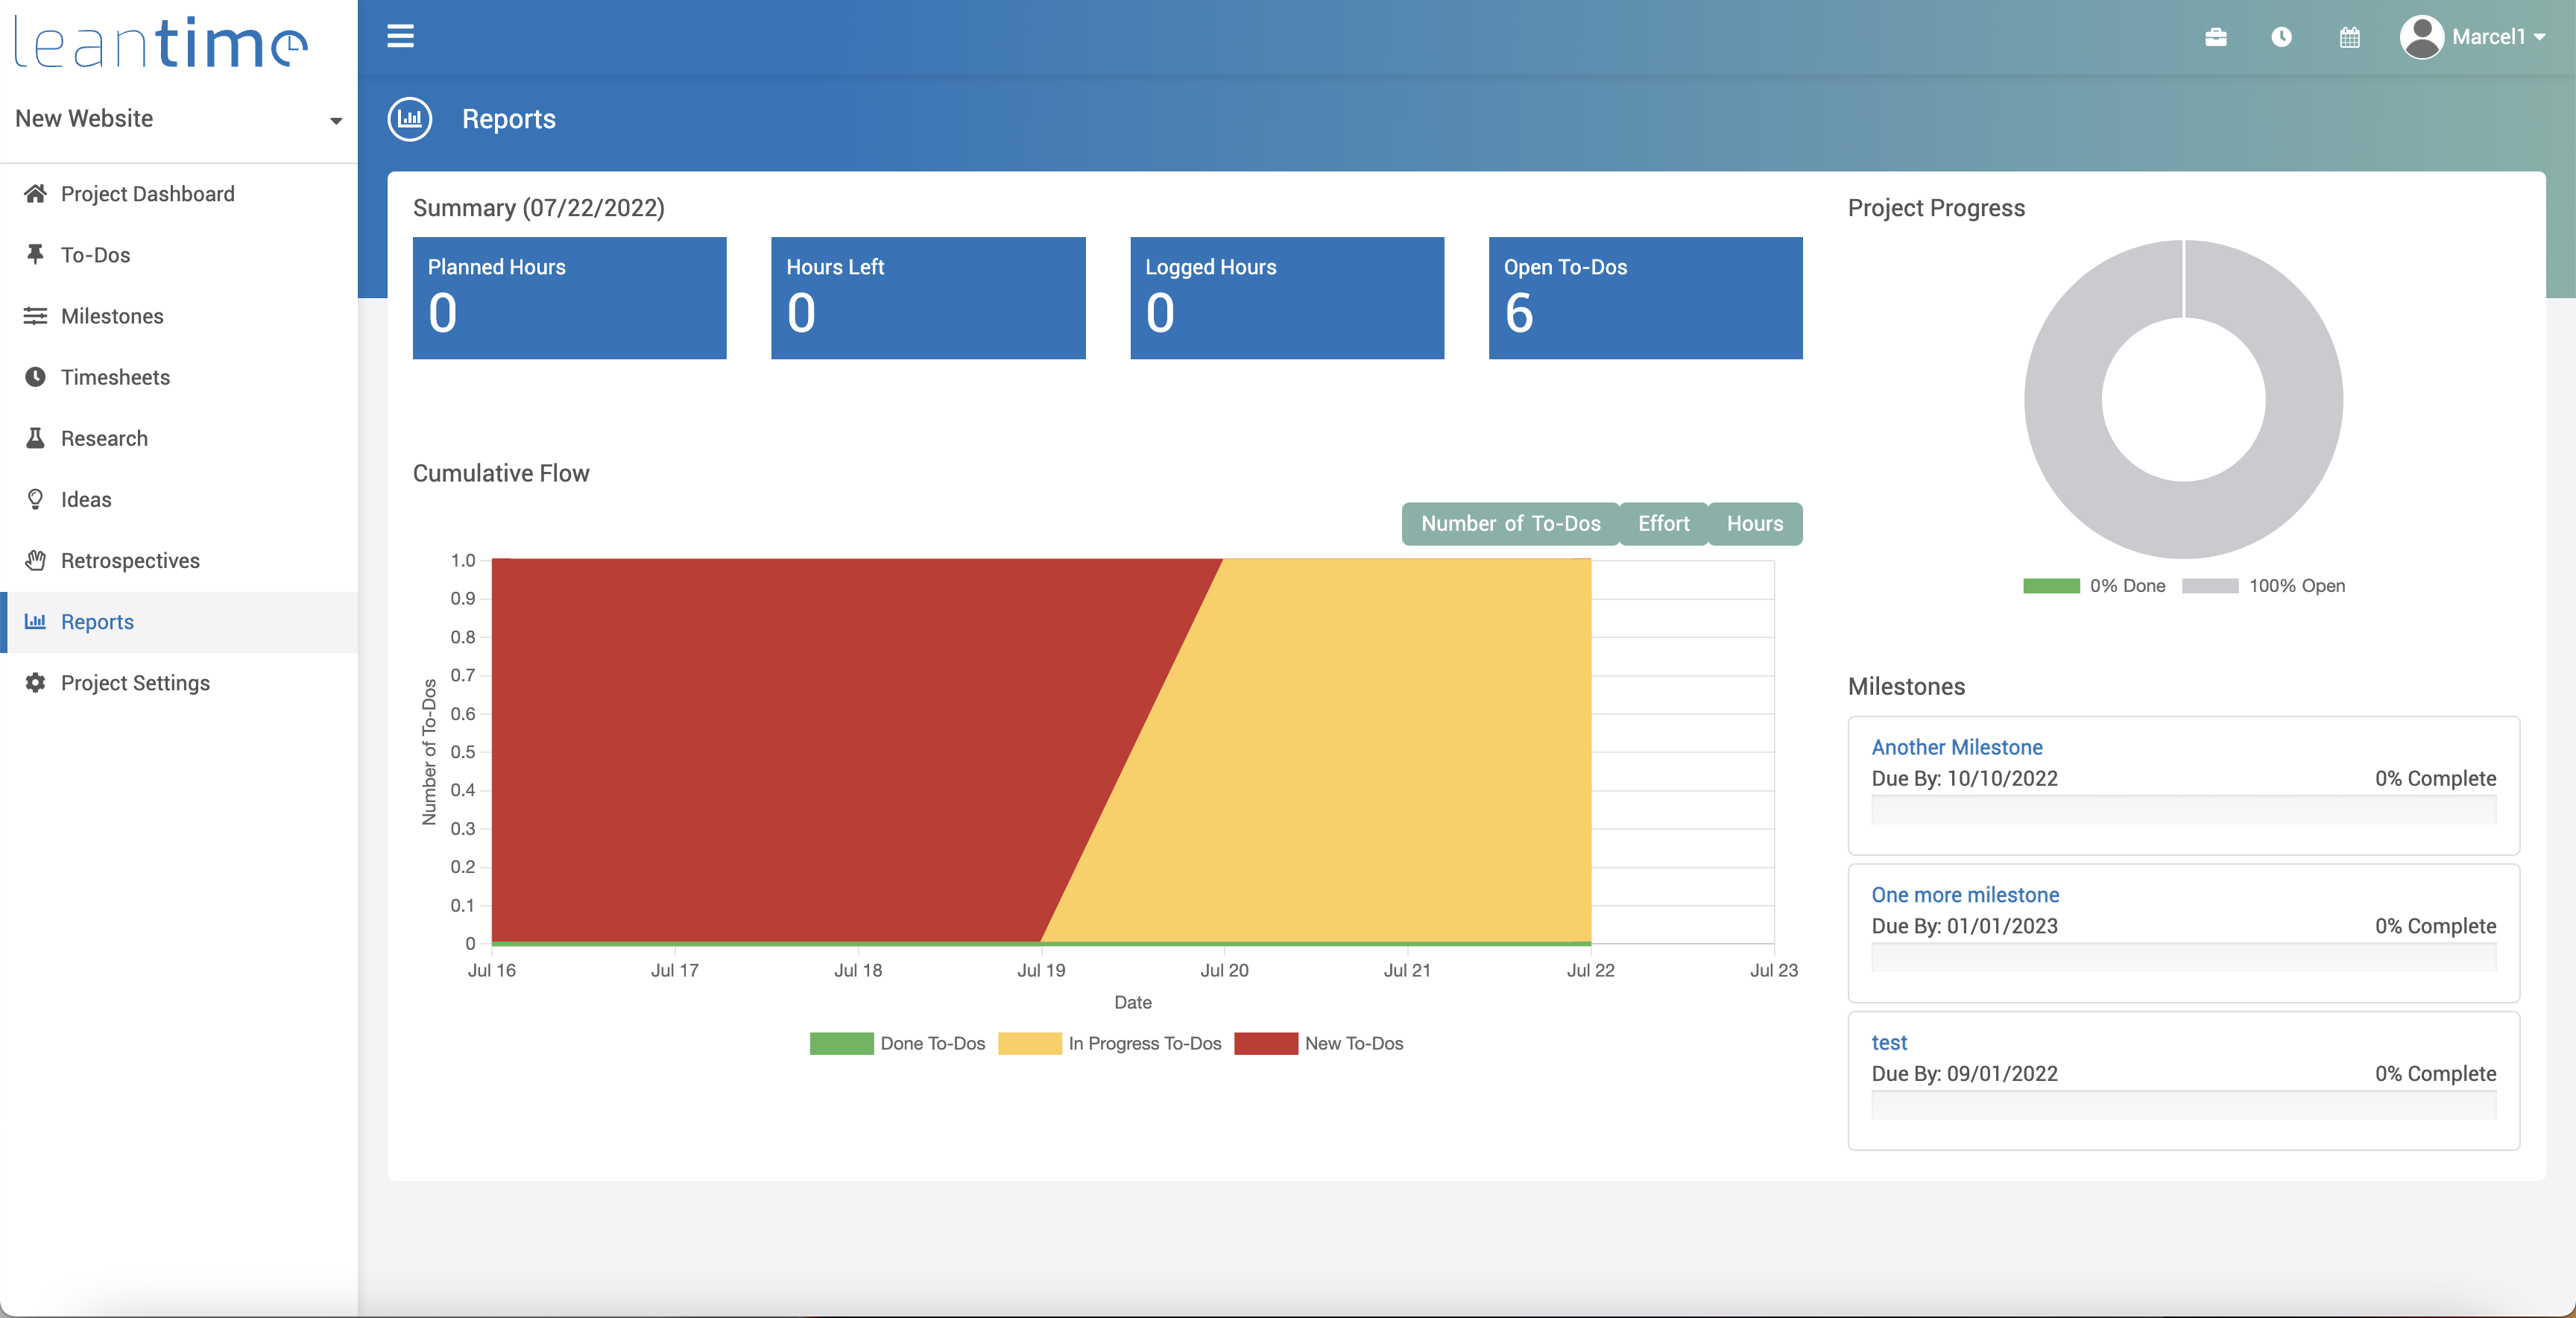Click the Open To-Dos summary tile
Viewport: 2576px width, 1318px height.
(x=1644, y=298)
